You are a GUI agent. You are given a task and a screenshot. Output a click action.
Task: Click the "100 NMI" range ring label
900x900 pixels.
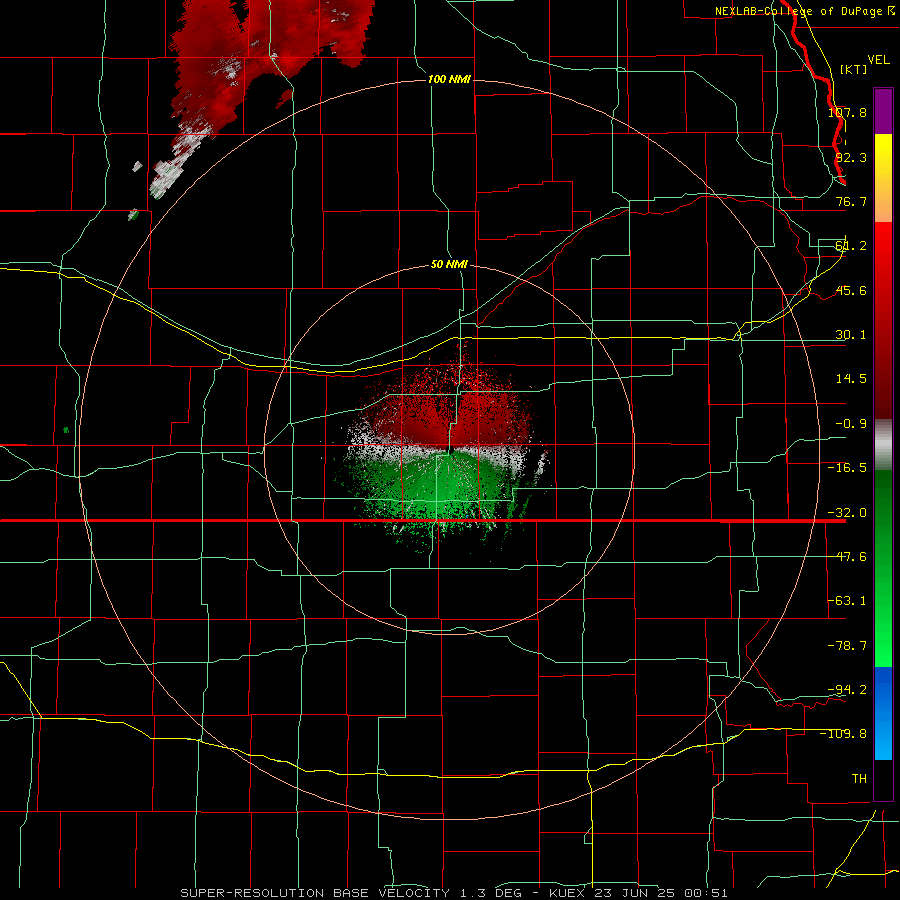pyautogui.click(x=449, y=79)
